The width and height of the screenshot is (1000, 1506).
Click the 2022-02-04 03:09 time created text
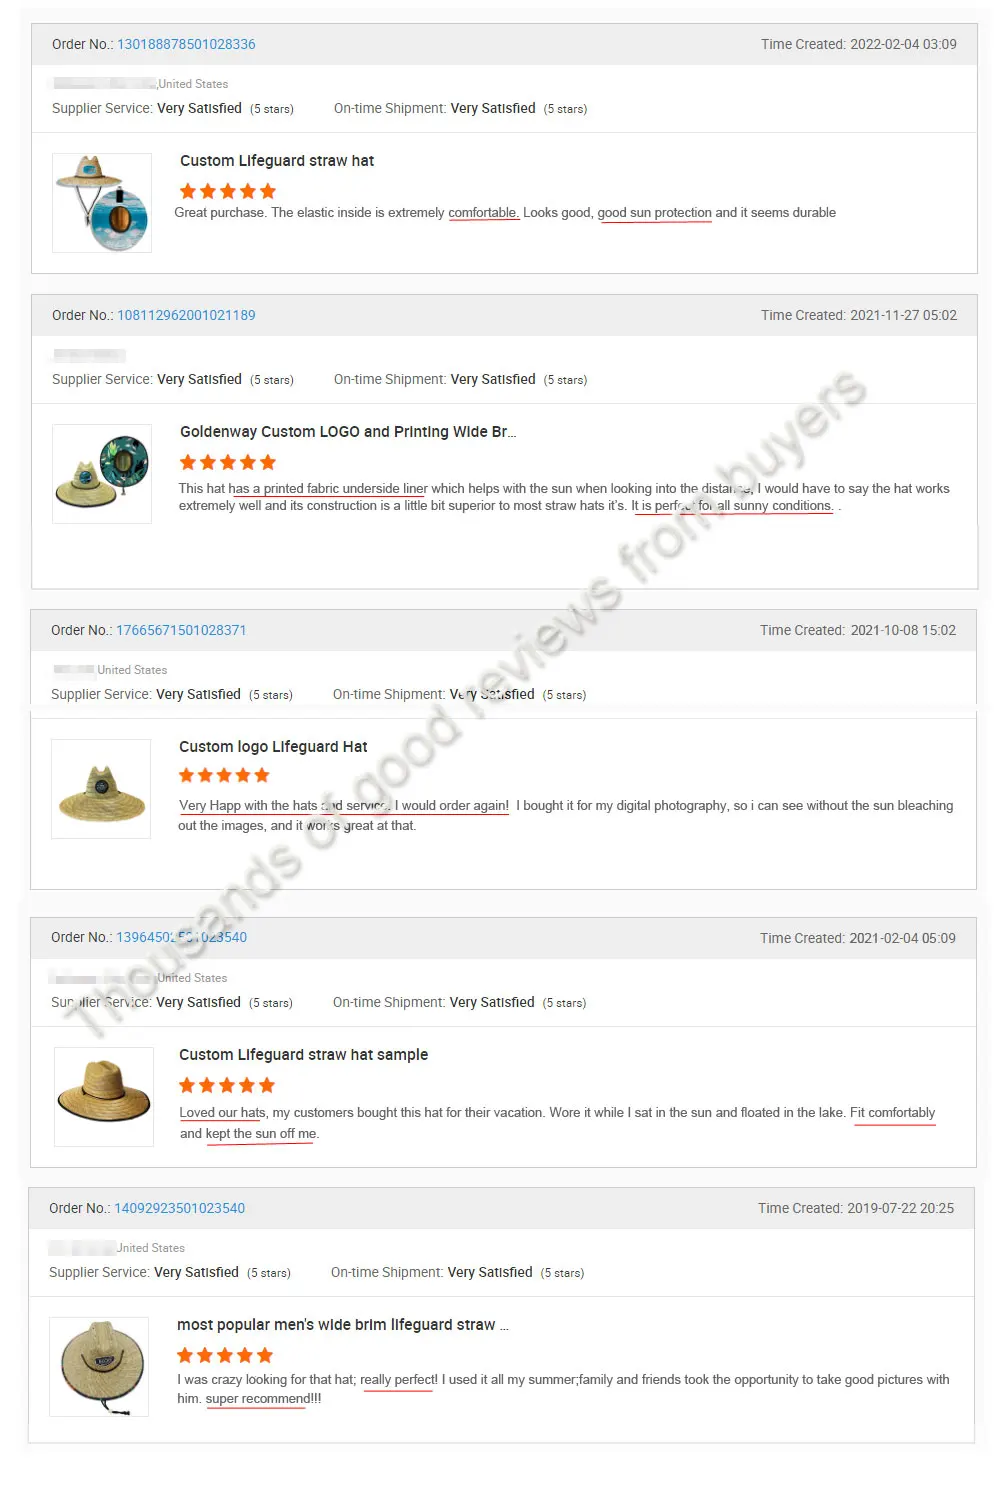point(903,44)
